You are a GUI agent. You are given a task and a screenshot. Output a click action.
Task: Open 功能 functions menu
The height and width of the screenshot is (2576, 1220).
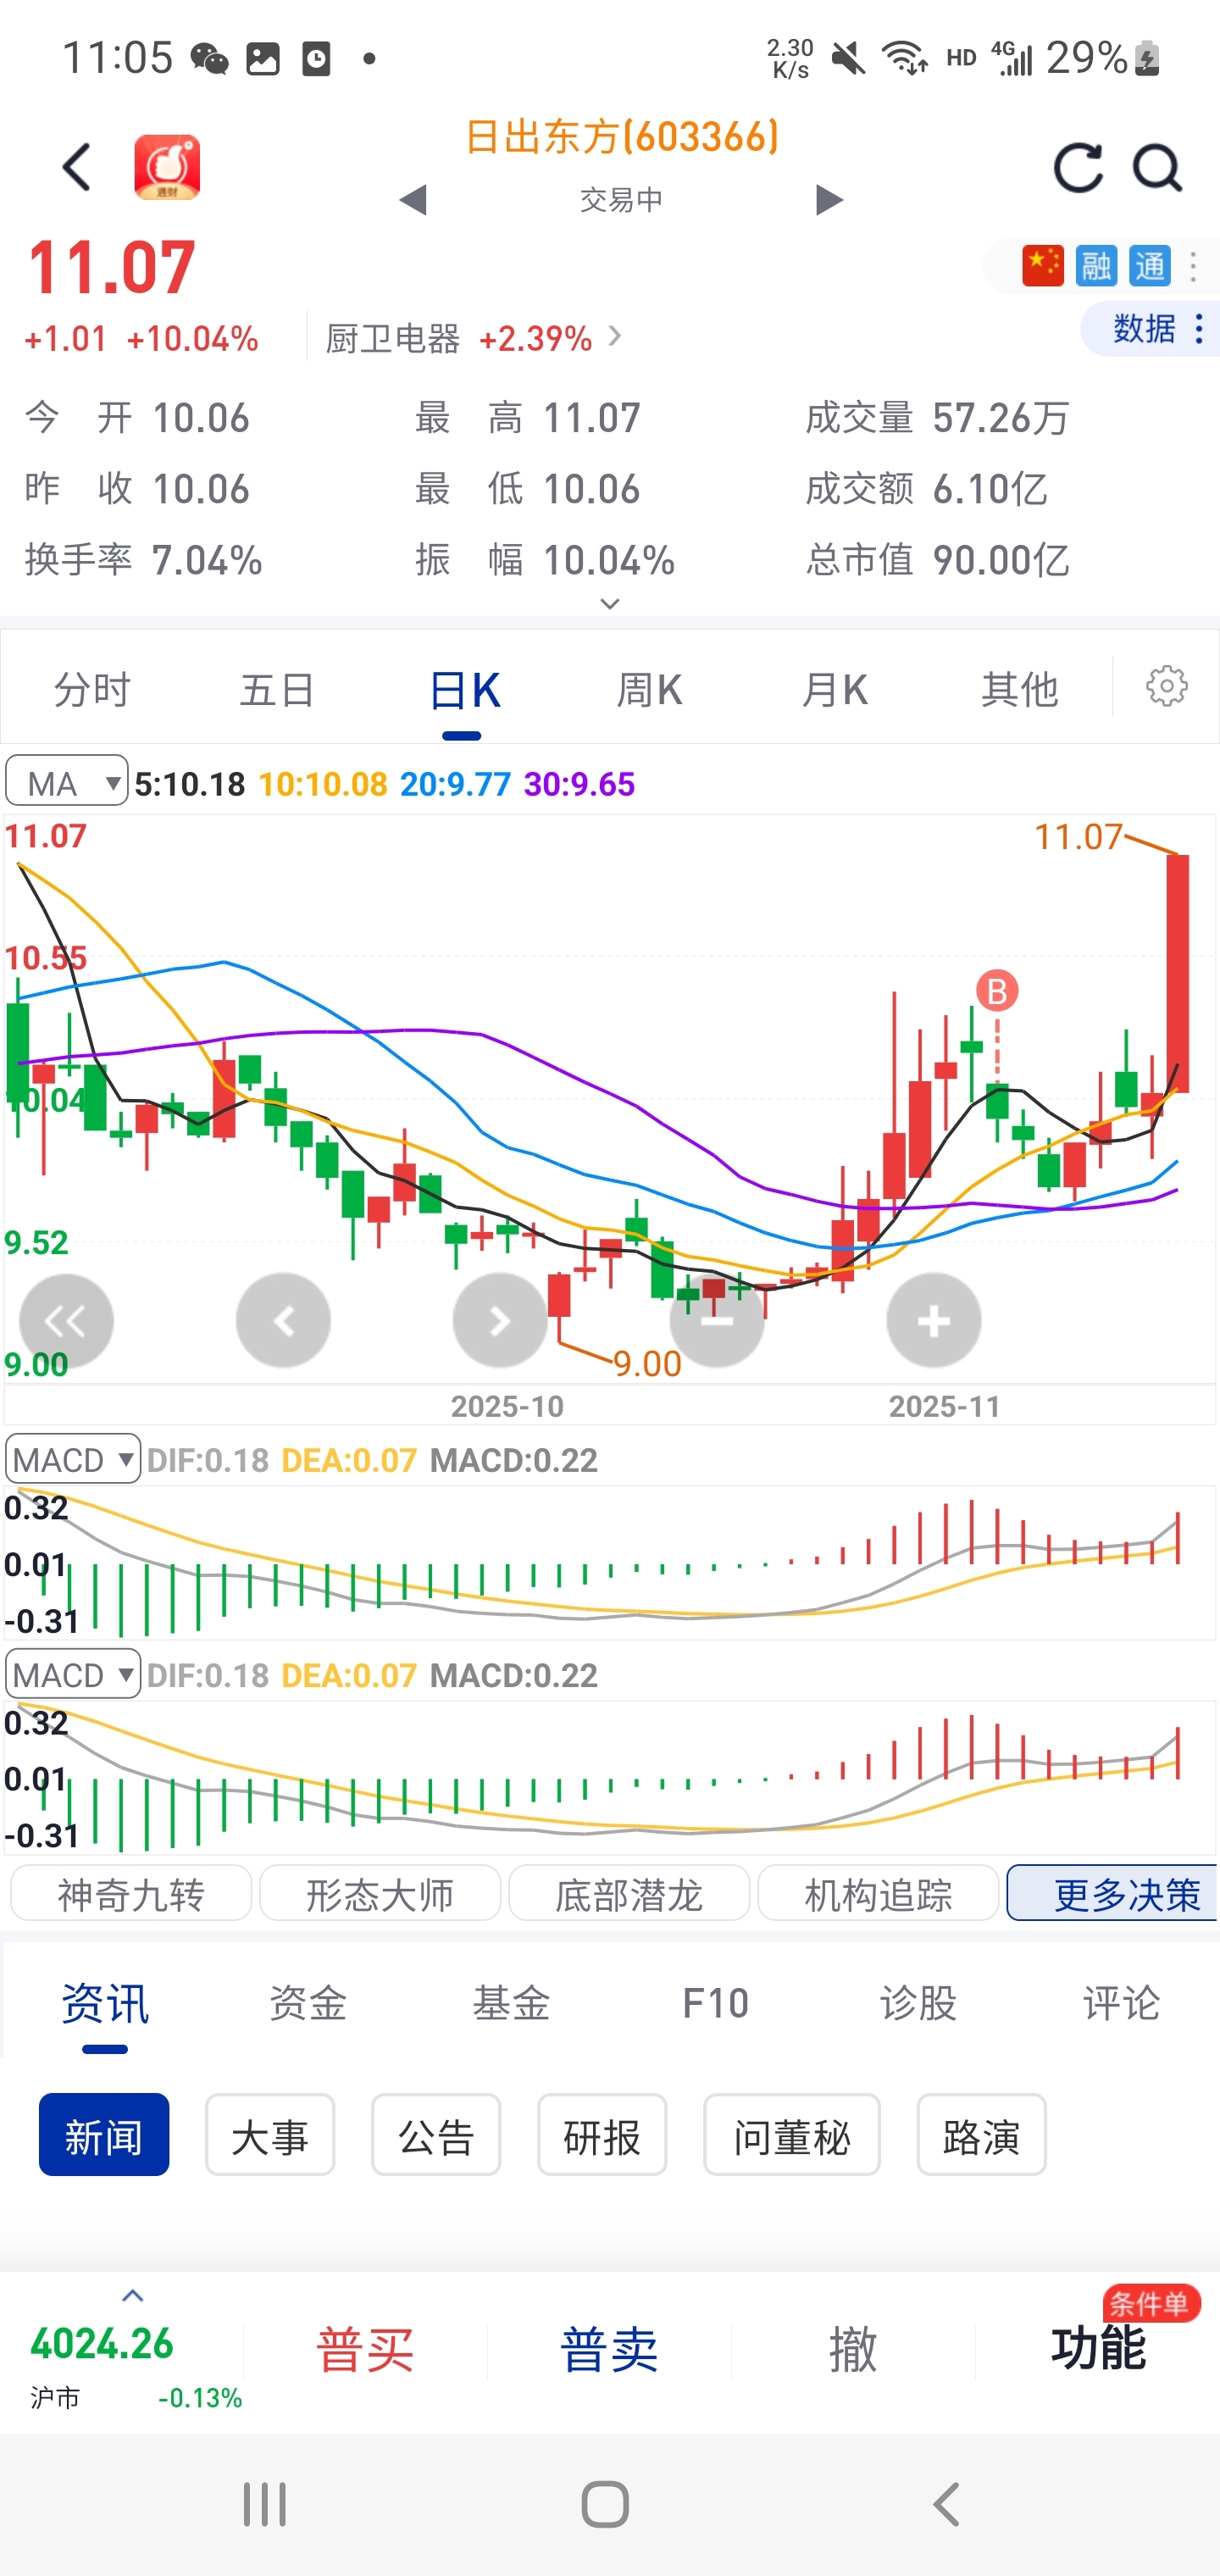pyautogui.click(x=1098, y=2350)
